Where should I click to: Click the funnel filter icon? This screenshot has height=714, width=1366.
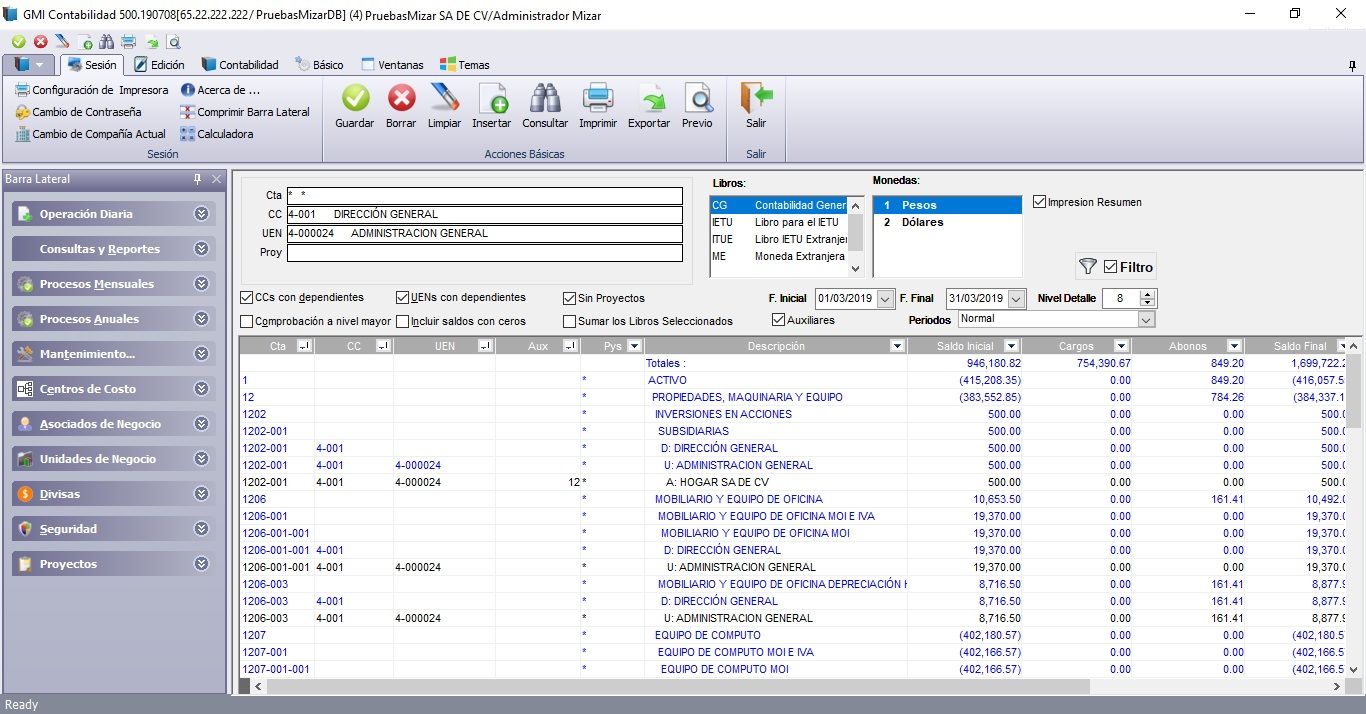pyautogui.click(x=1087, y=267)
